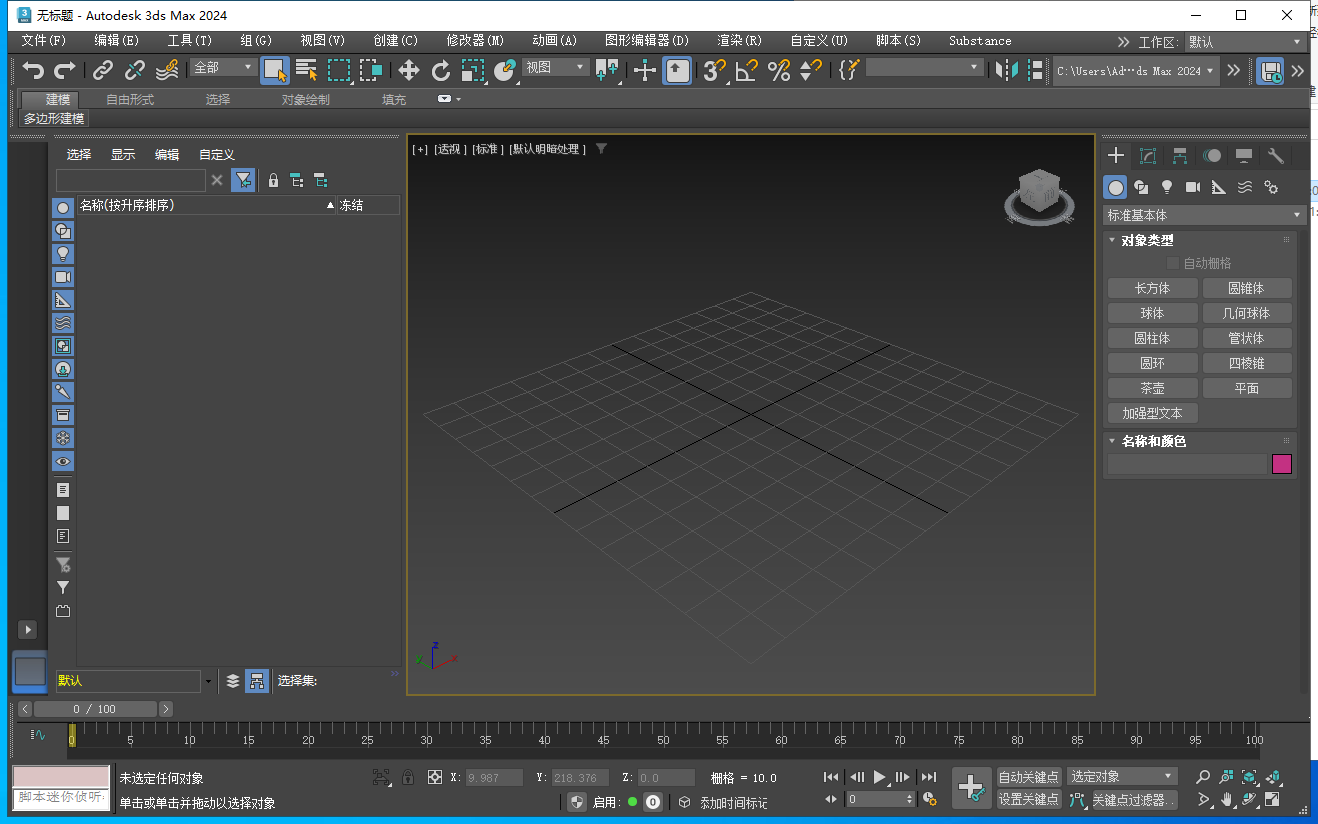Open the 标准基本体 dropdown

(1204, 215)
